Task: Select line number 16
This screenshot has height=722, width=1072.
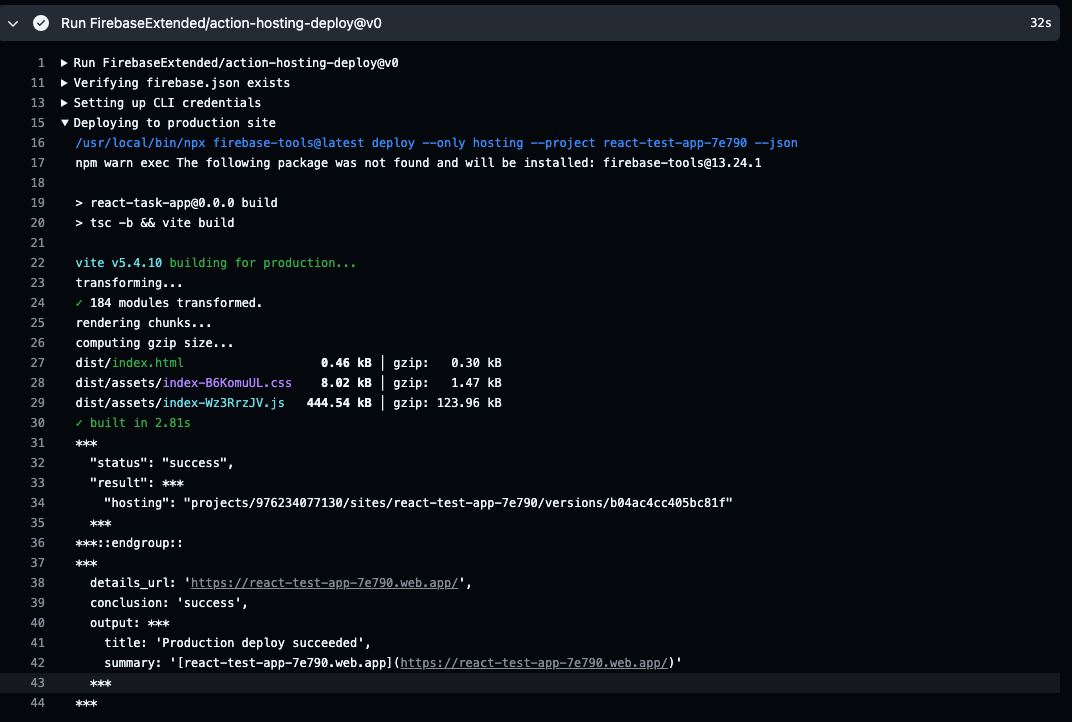Action: pos(38,143)
